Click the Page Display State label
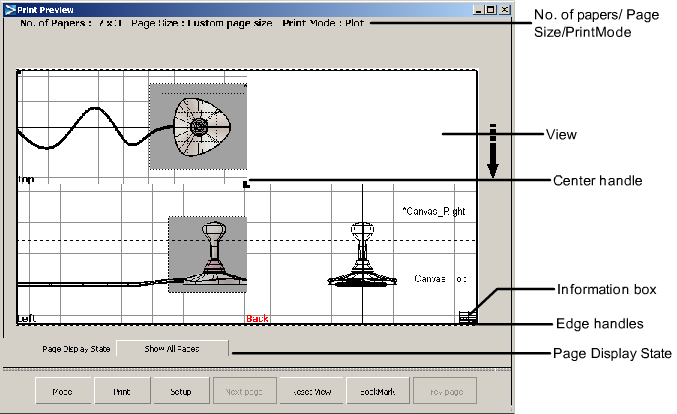Image resolution: width=677 pixels, height=414 pixels. [x=76, y=349]
